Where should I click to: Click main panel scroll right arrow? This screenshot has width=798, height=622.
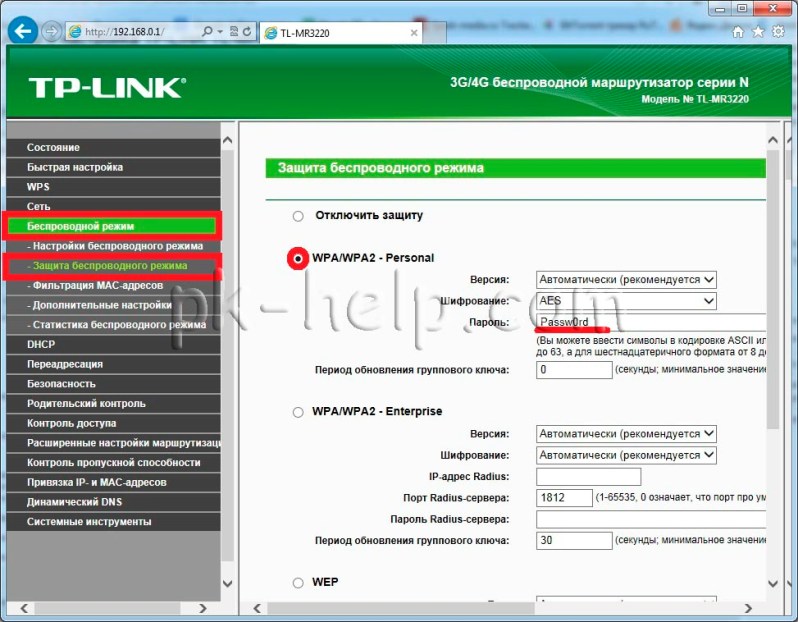748,608
